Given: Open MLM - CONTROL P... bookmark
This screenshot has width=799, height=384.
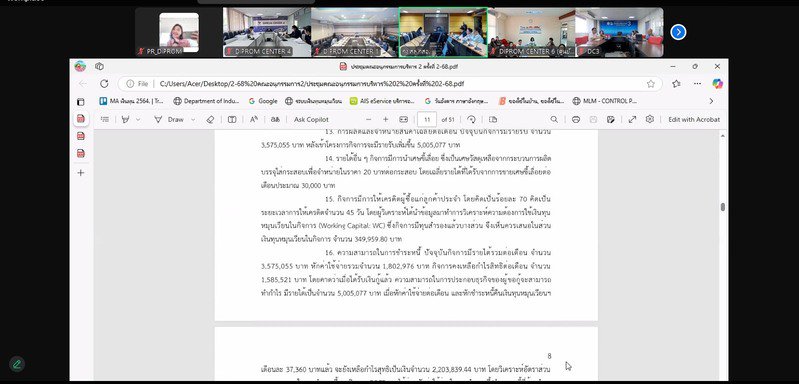Looking at the screenshot, I should (x=604, y=101).
